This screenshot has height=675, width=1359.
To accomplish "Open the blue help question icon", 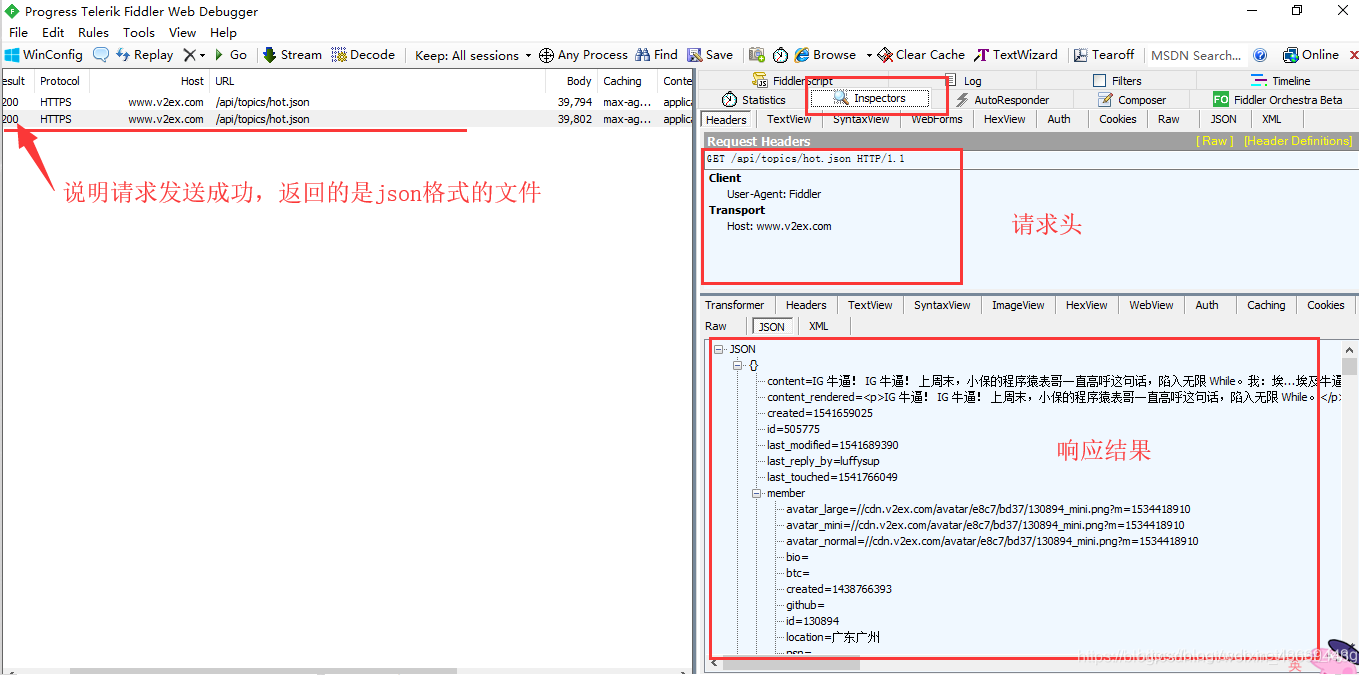I will pyautogui.click(x=1260, y=55).
